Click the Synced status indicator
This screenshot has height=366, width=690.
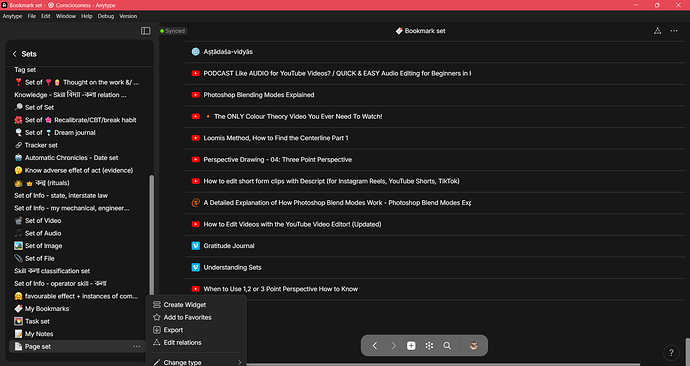[172, 31]
